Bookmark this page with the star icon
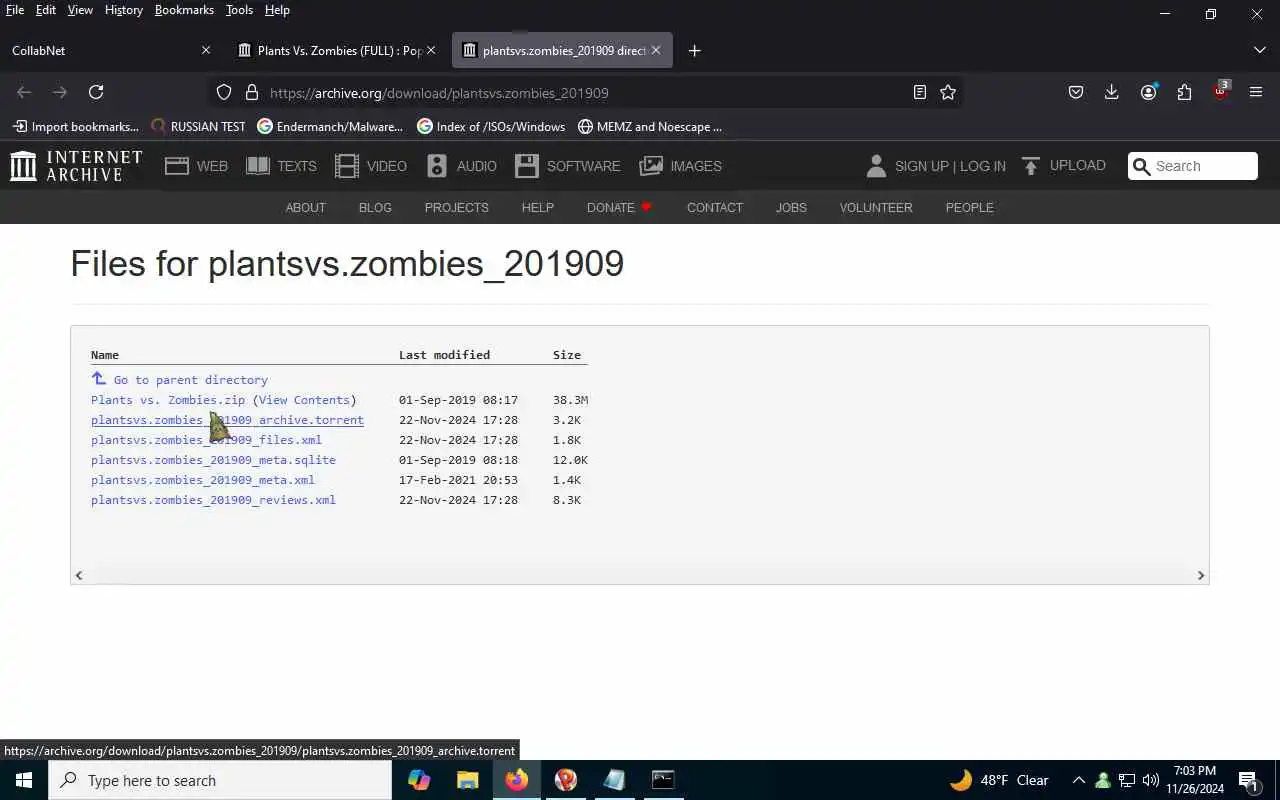Viewport: 1280px width, 800px height. pos(948,92)
